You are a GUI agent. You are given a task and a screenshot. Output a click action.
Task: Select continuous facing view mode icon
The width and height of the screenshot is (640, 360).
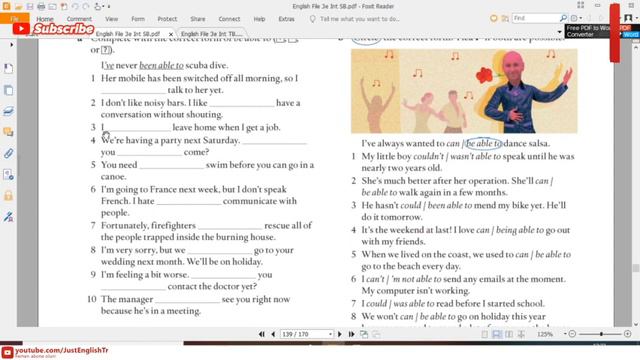click(521, 334)
